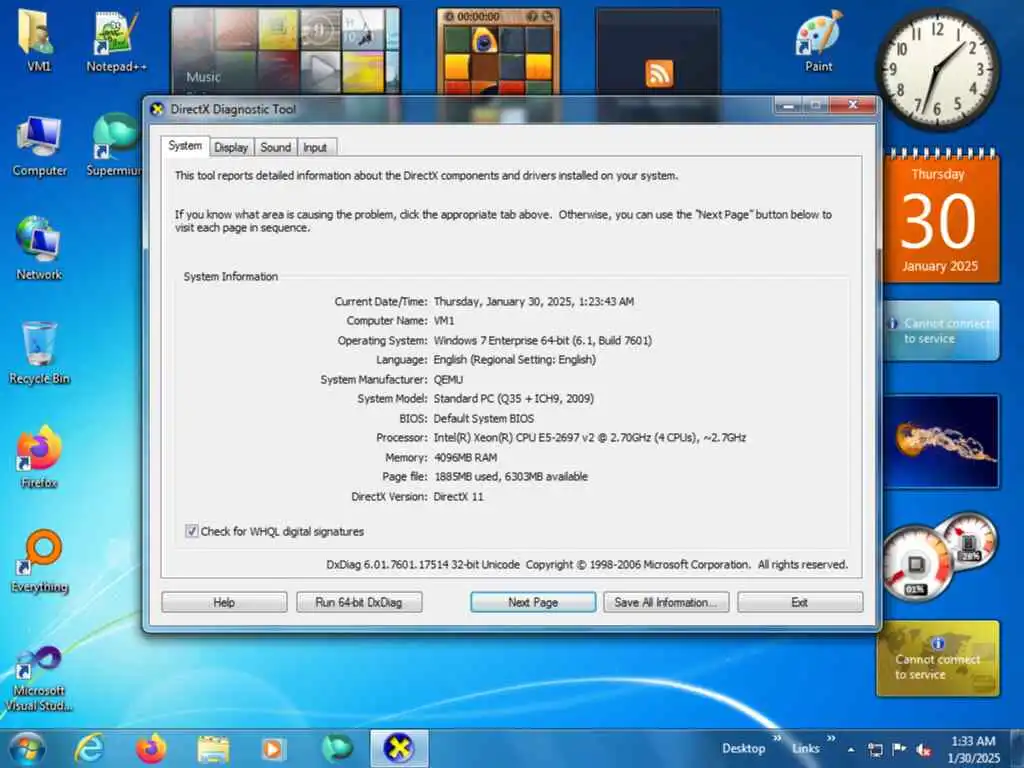Switch to the Display tab
The height and width of the screenshot is (768, 1024).
pos(231,148)
